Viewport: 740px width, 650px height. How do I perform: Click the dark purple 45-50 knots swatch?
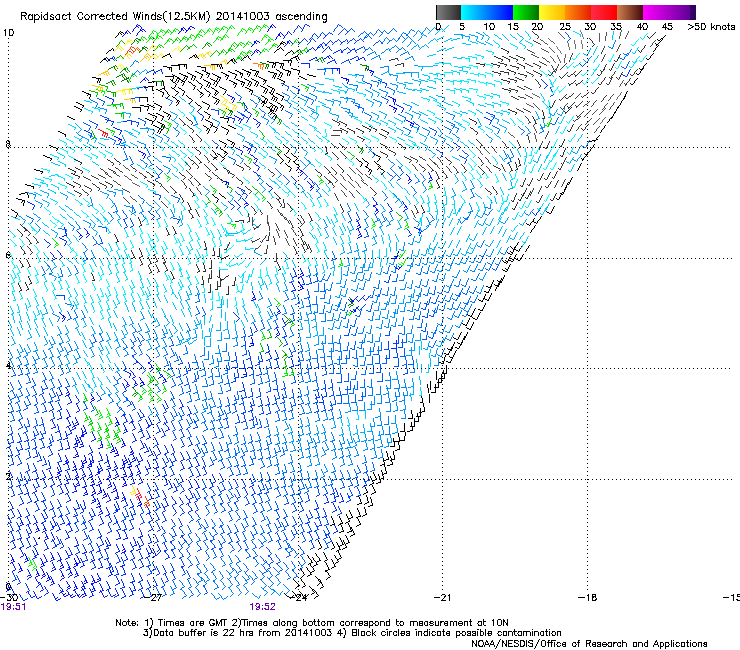click(x=682, y=12)
